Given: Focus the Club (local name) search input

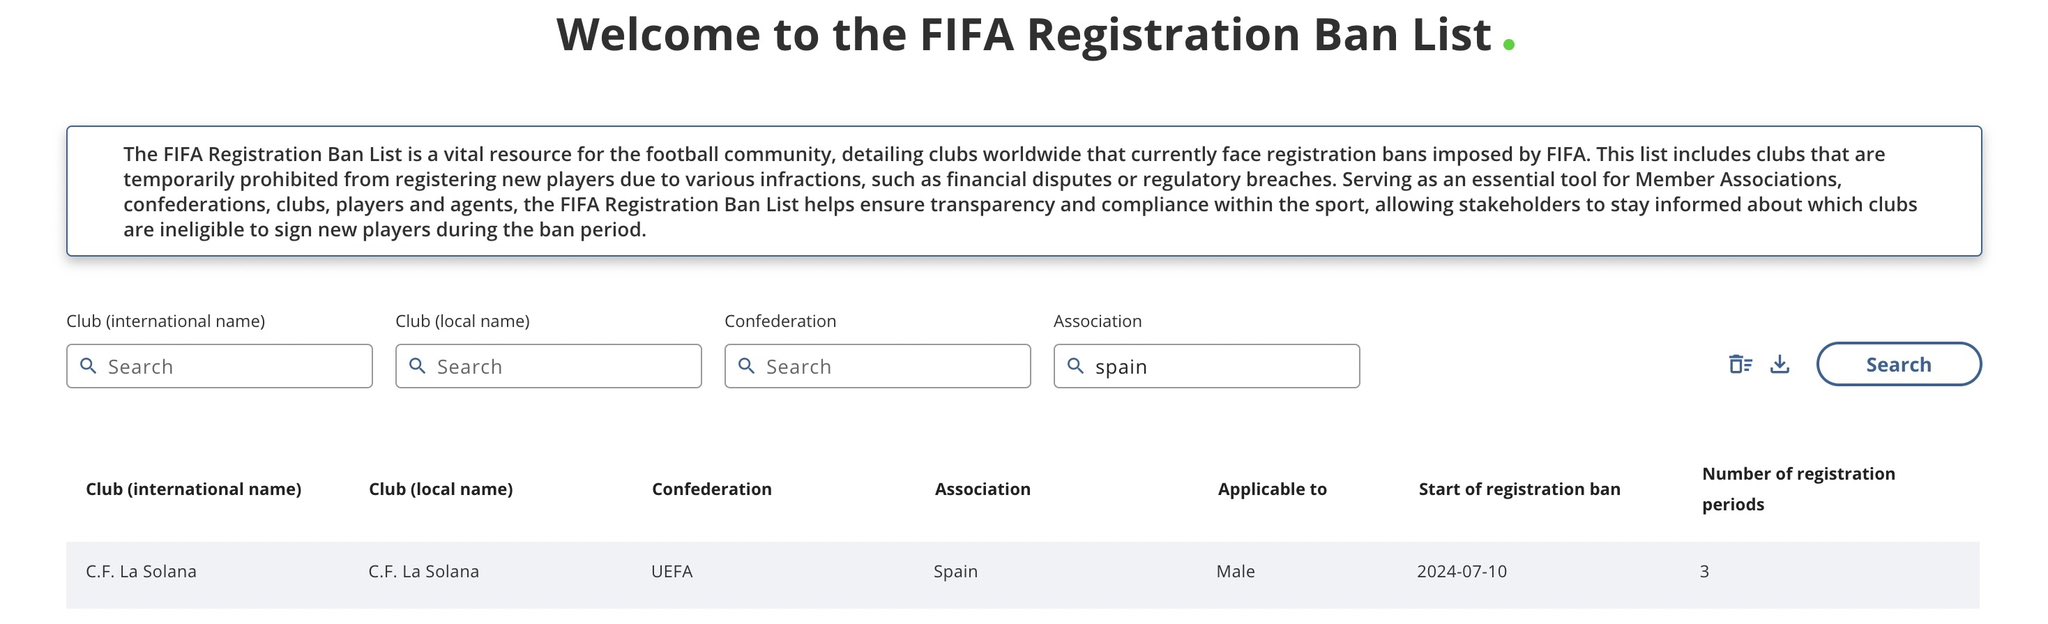Looking at the screenshot, I should coord(549,366).
